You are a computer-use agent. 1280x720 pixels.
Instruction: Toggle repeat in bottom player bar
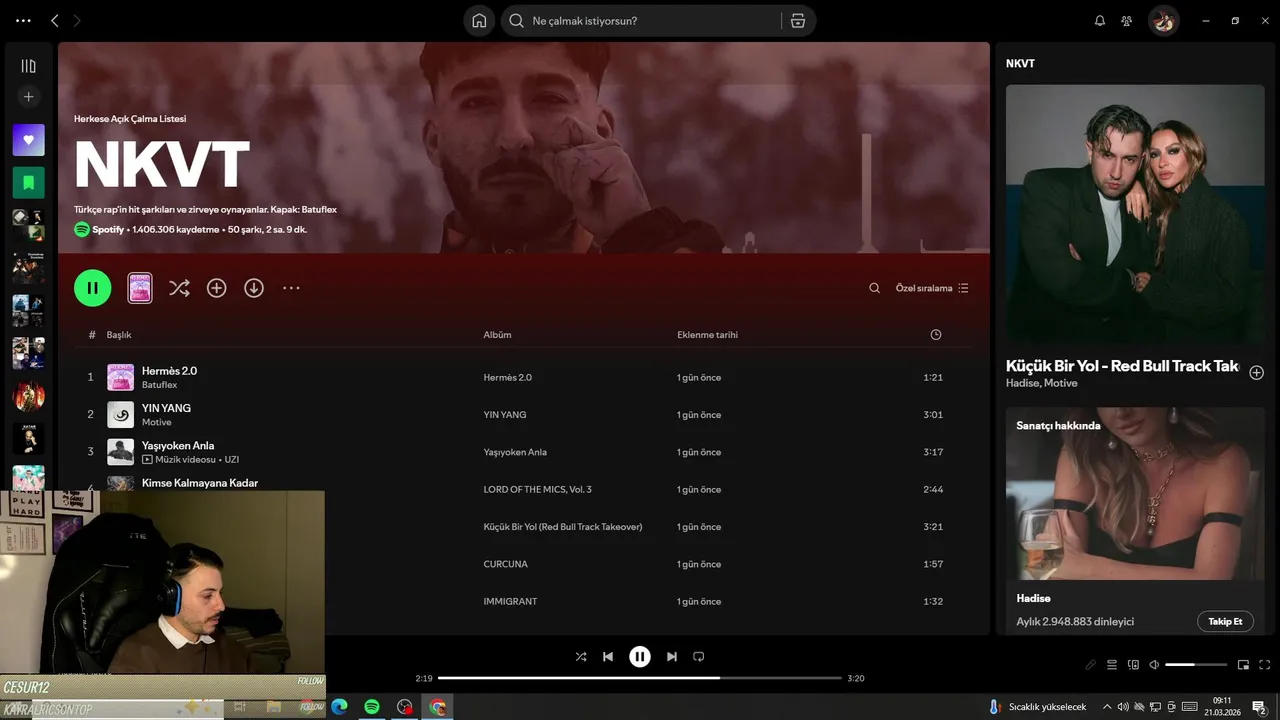click(699, 657)
